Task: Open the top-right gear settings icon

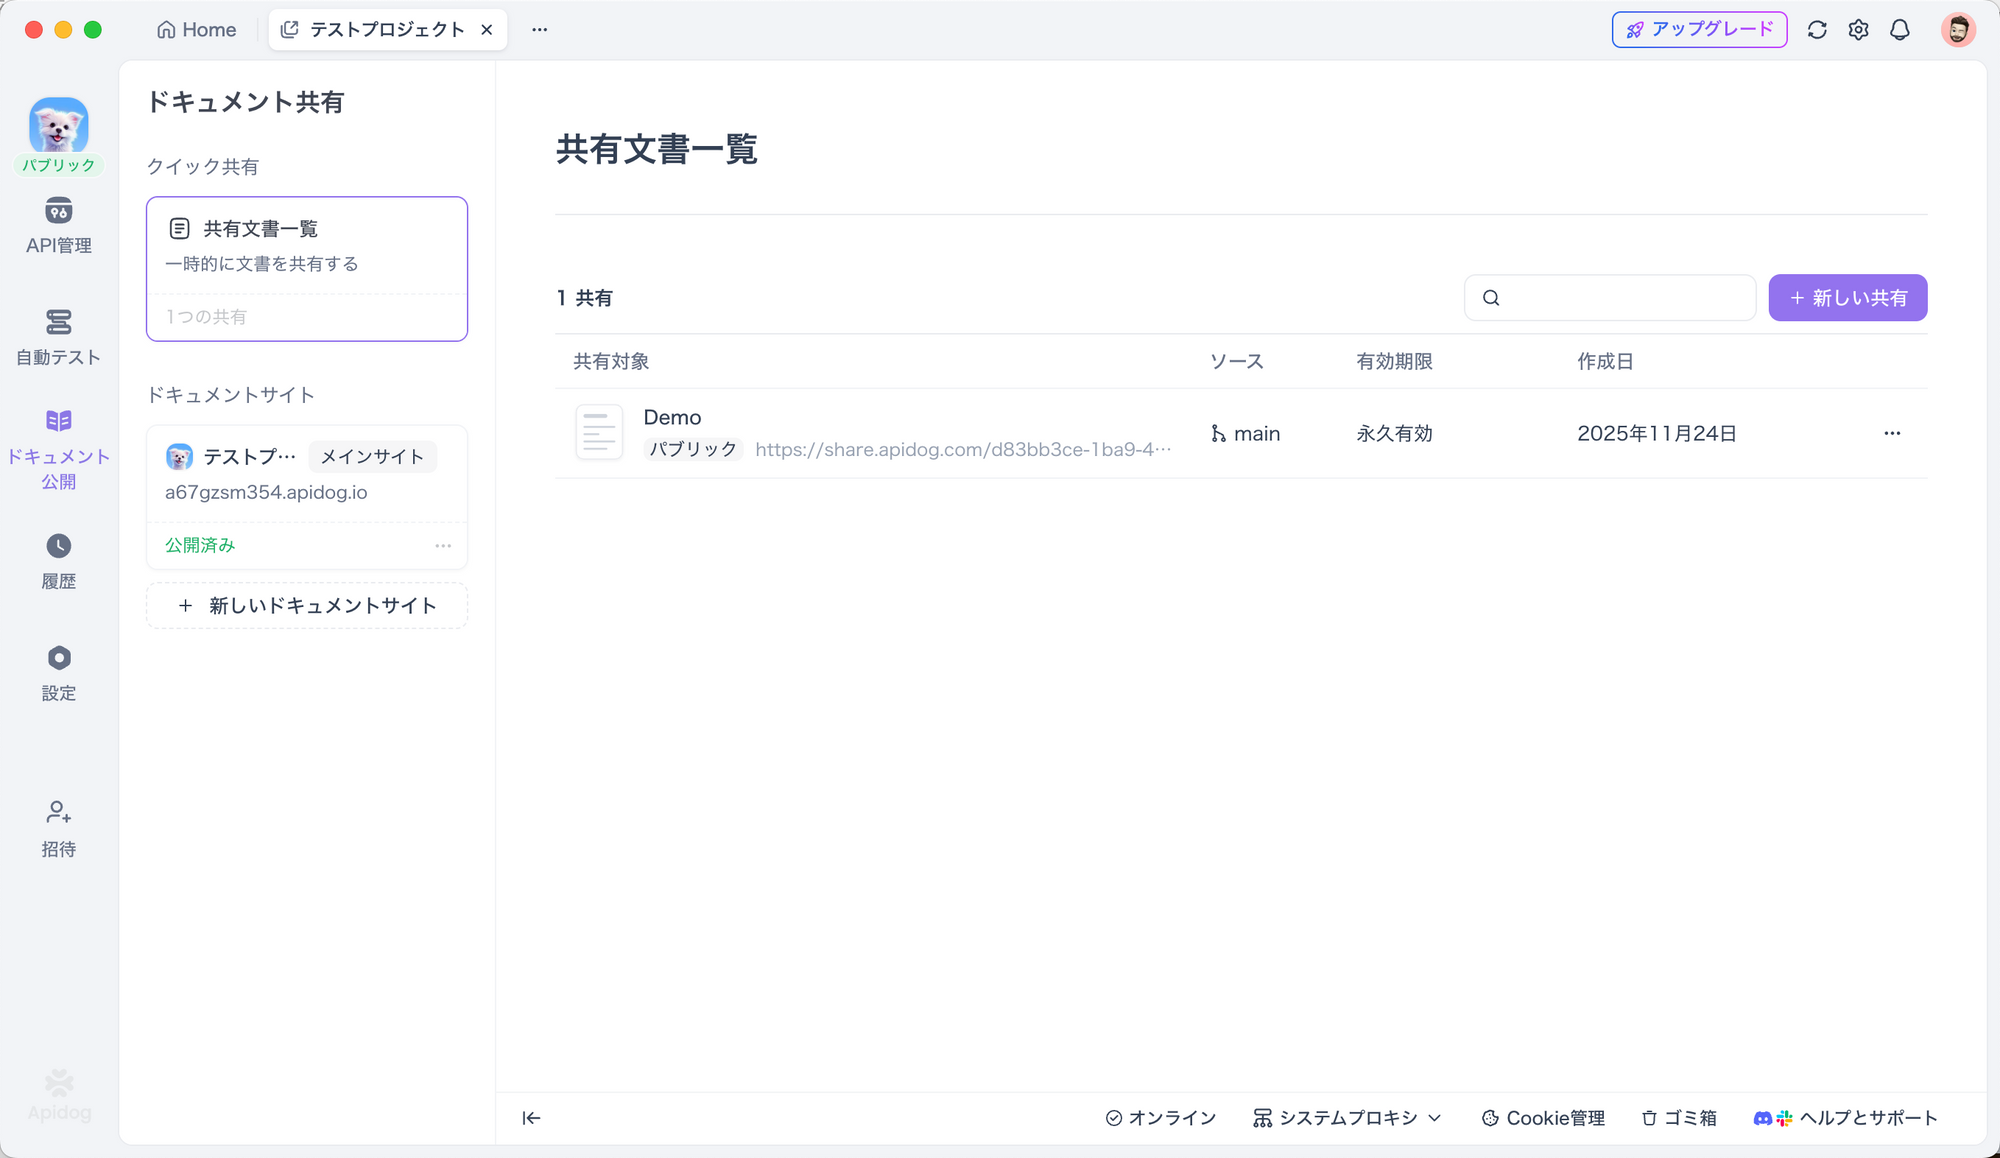Action: (1858, 30)
